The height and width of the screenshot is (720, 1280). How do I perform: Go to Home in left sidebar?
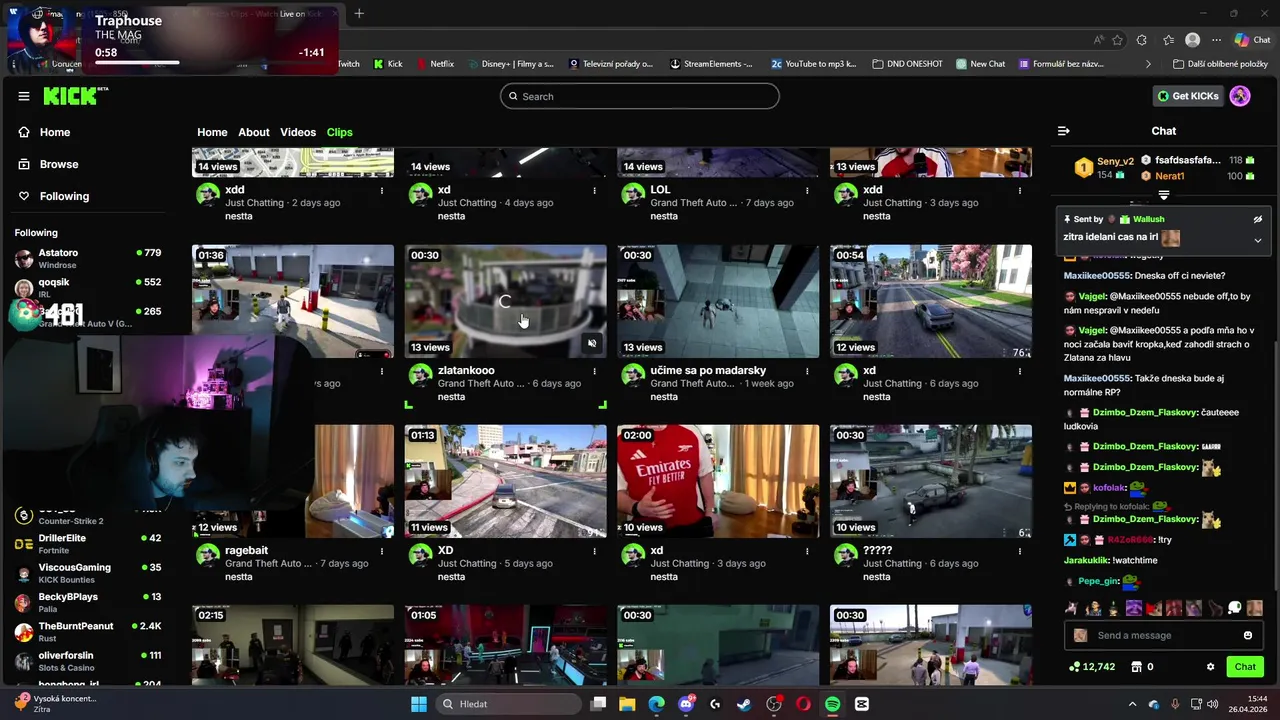point(45,132)
